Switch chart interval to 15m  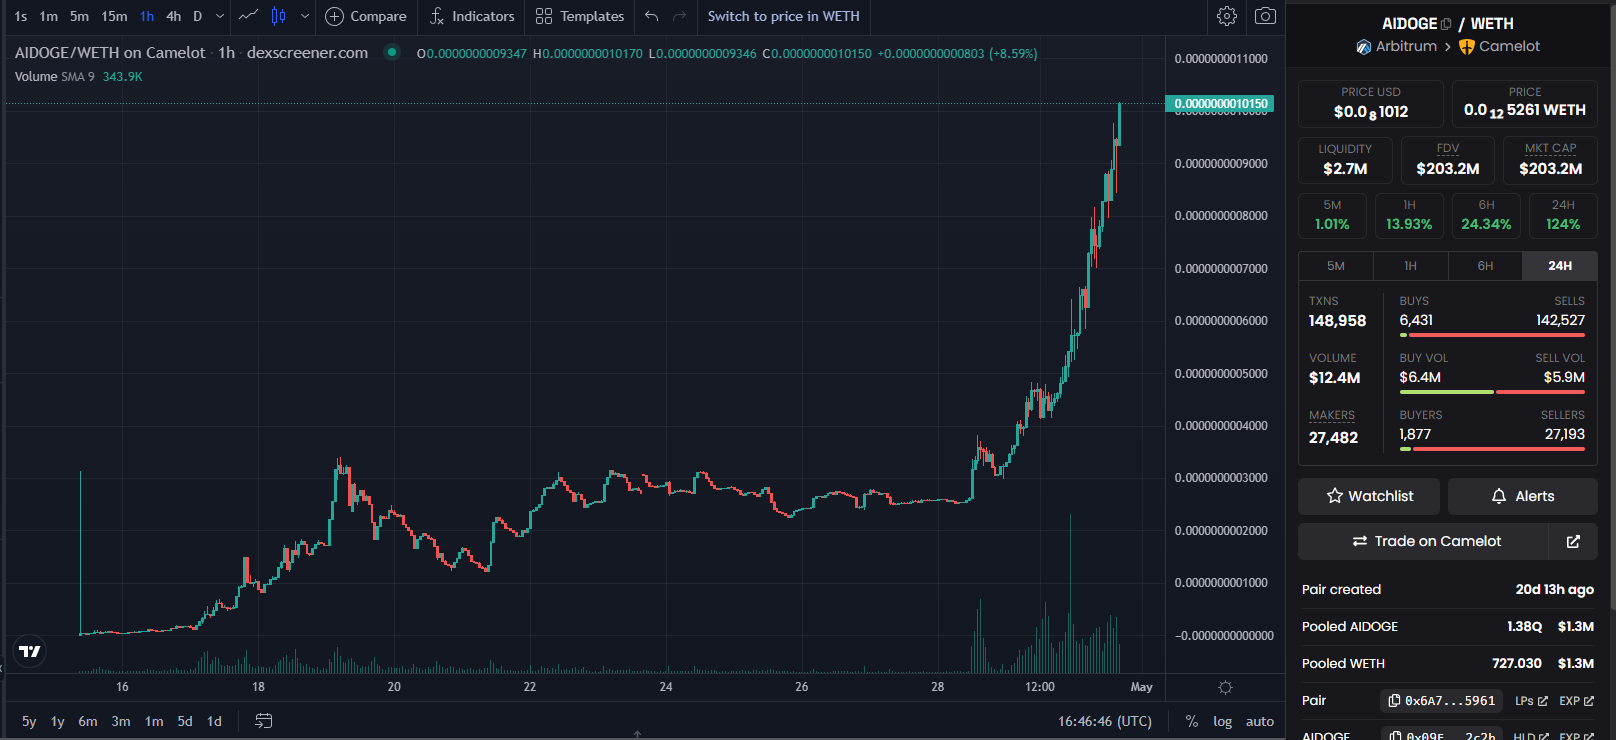(115, 16)
